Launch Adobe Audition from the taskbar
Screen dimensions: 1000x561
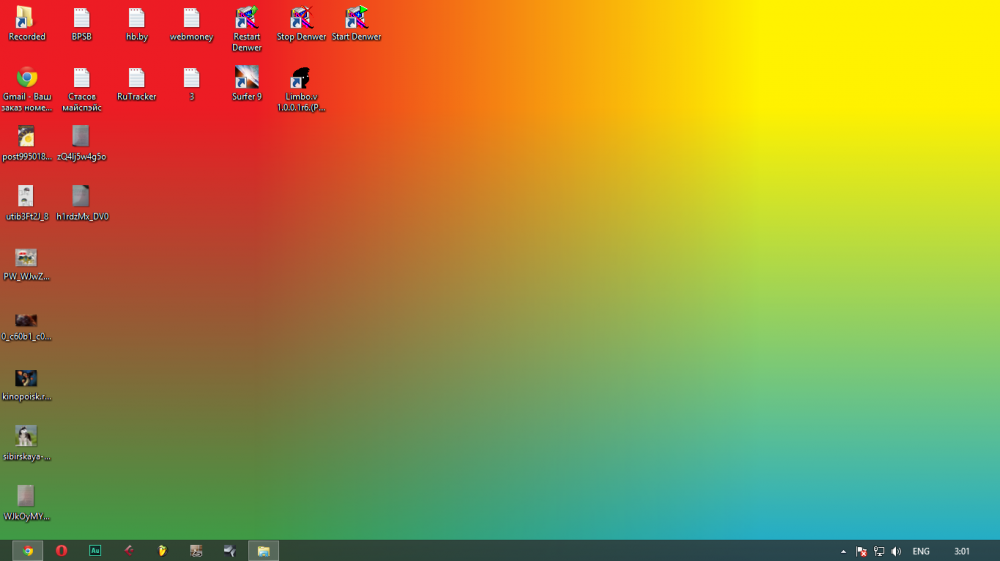(x=95, y=551)
